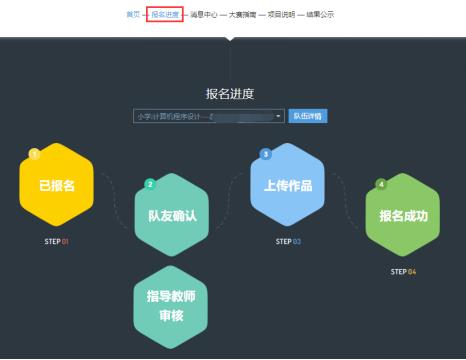This screenshot has width=466, height=360.
Task: Click the step 4 number badge
Action: tap(381, 184)
